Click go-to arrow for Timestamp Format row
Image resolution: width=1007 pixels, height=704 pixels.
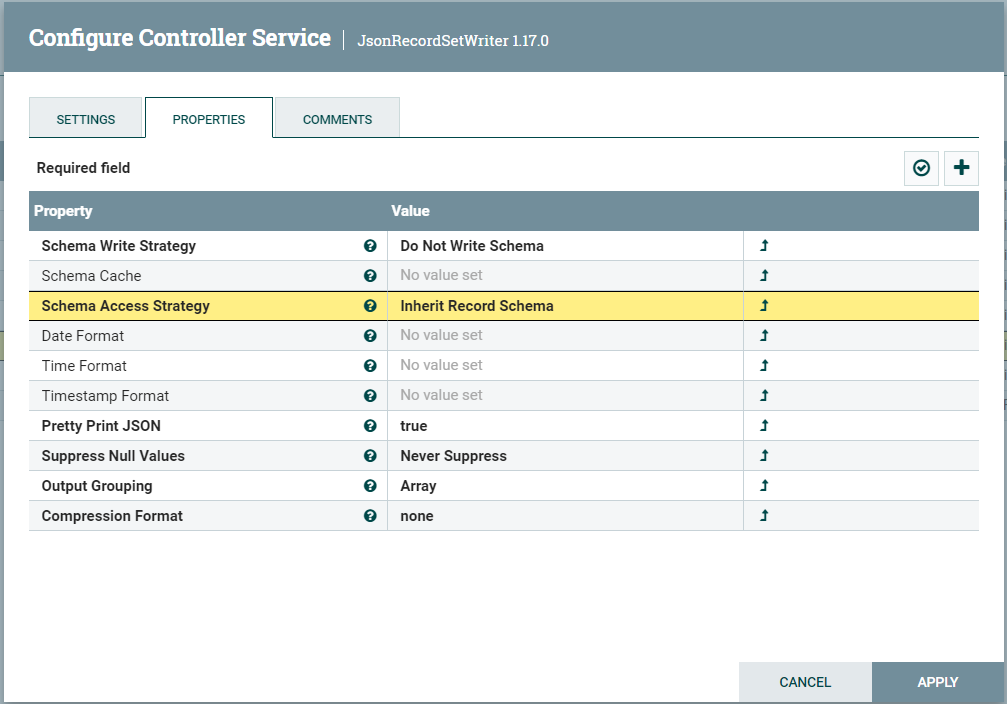point(763,395)
